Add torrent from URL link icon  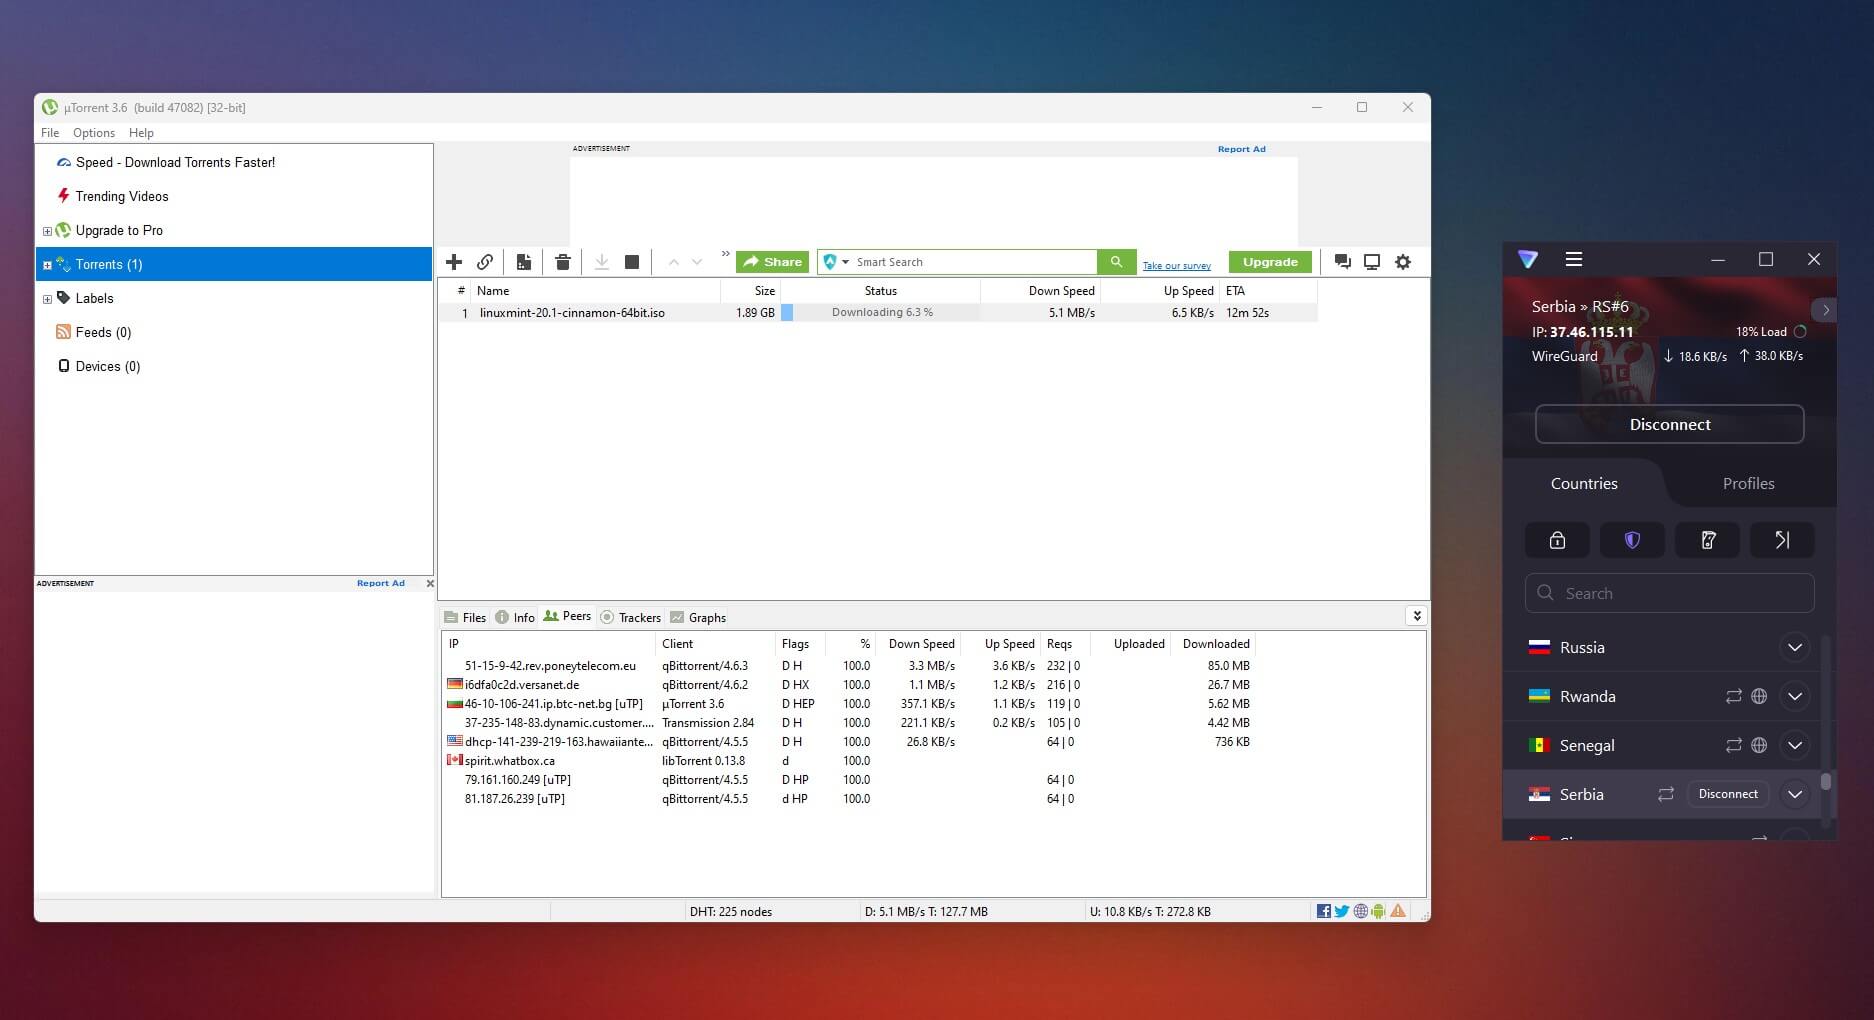(485, 262)
